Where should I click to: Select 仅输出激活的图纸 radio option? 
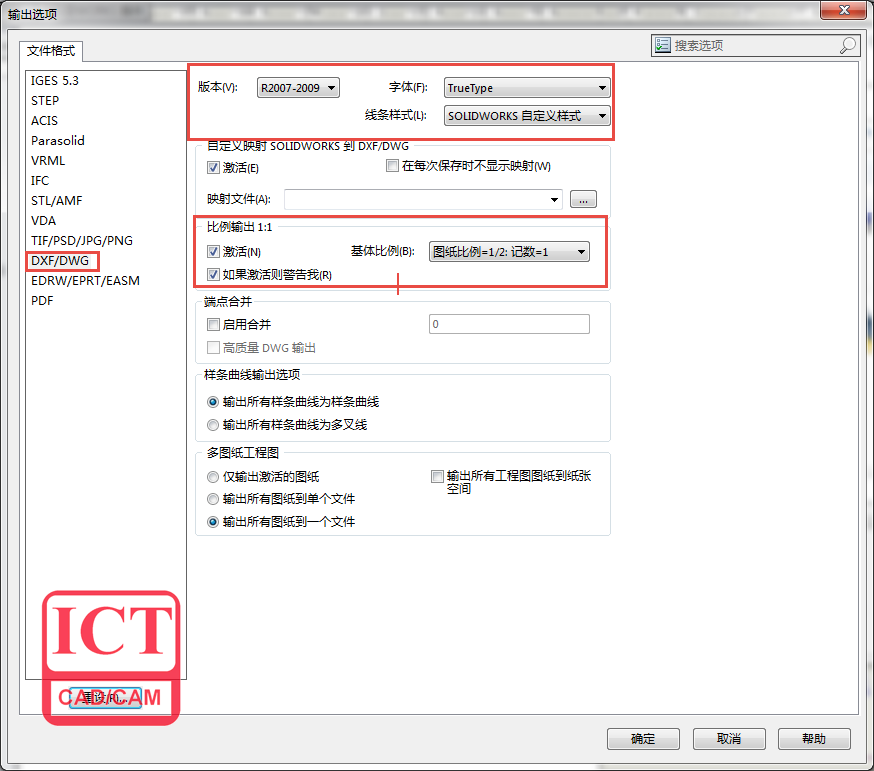click(x=213, y=477)
